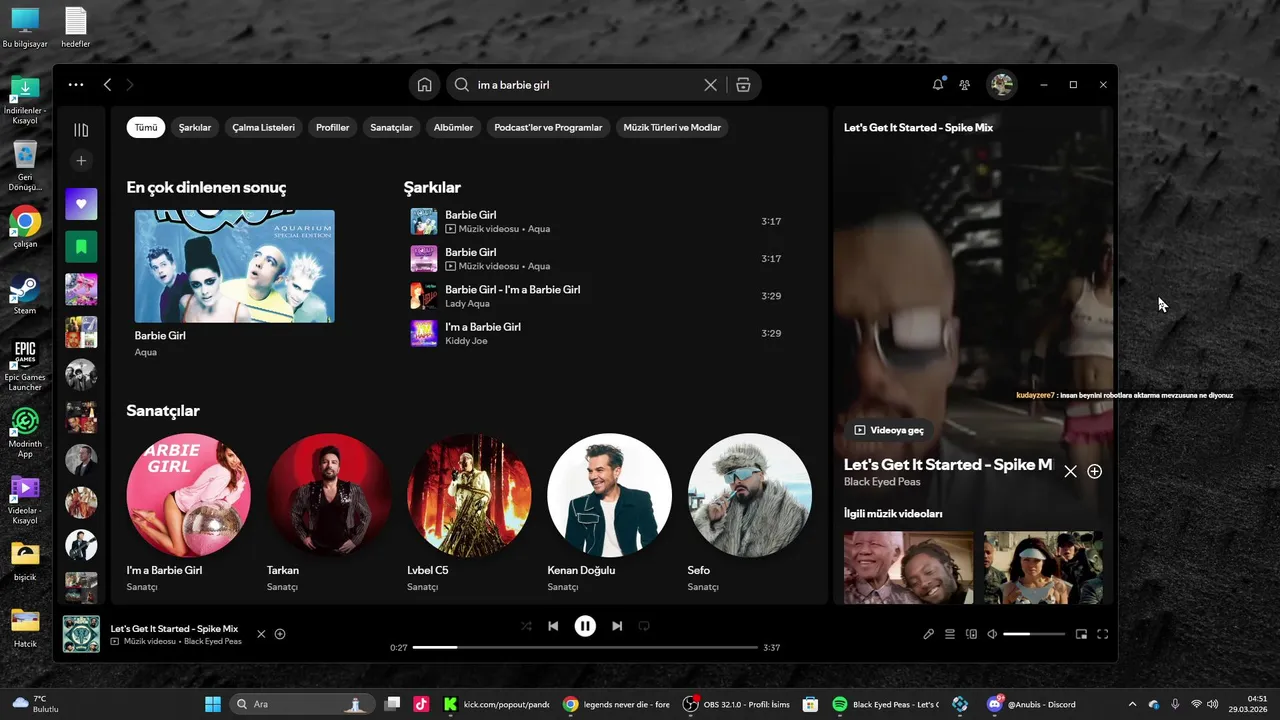The image size is (1280, 720).
Task: Open the three-dots Spotify menu
Action: pyautogui.click(x=76, y=85)
